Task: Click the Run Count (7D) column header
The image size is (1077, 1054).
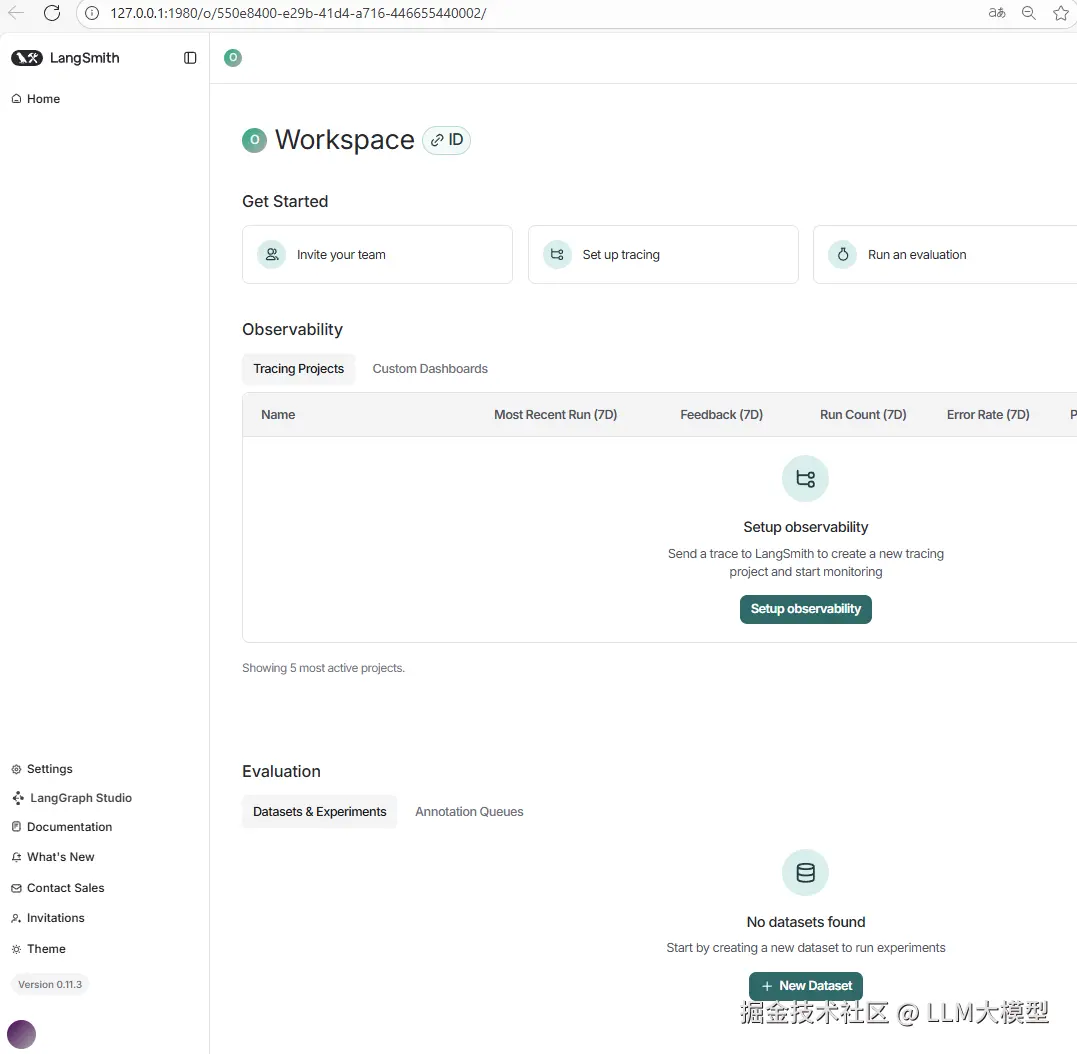Action: point(863,415)
